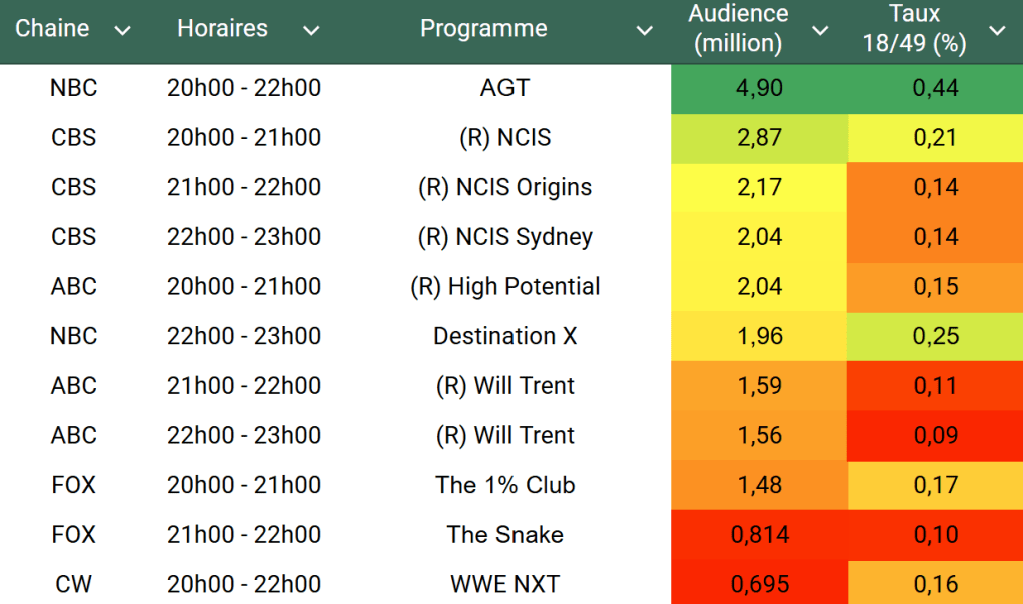Click the Programme column header label
The image size is (1023, 604).
(x=483, y=29)
